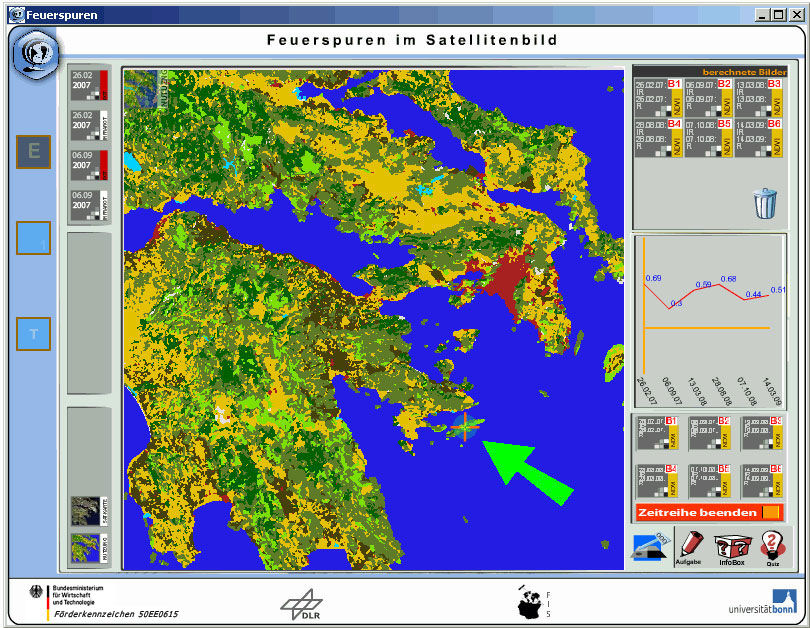Toggle the orange square on Zeitreihe beenden
810x628 pixels.
pos(770,512)
